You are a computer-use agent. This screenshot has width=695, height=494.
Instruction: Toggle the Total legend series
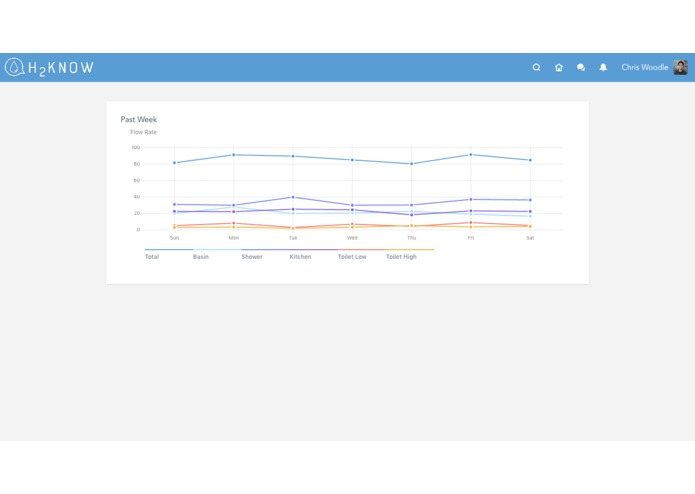pos(152,257)
